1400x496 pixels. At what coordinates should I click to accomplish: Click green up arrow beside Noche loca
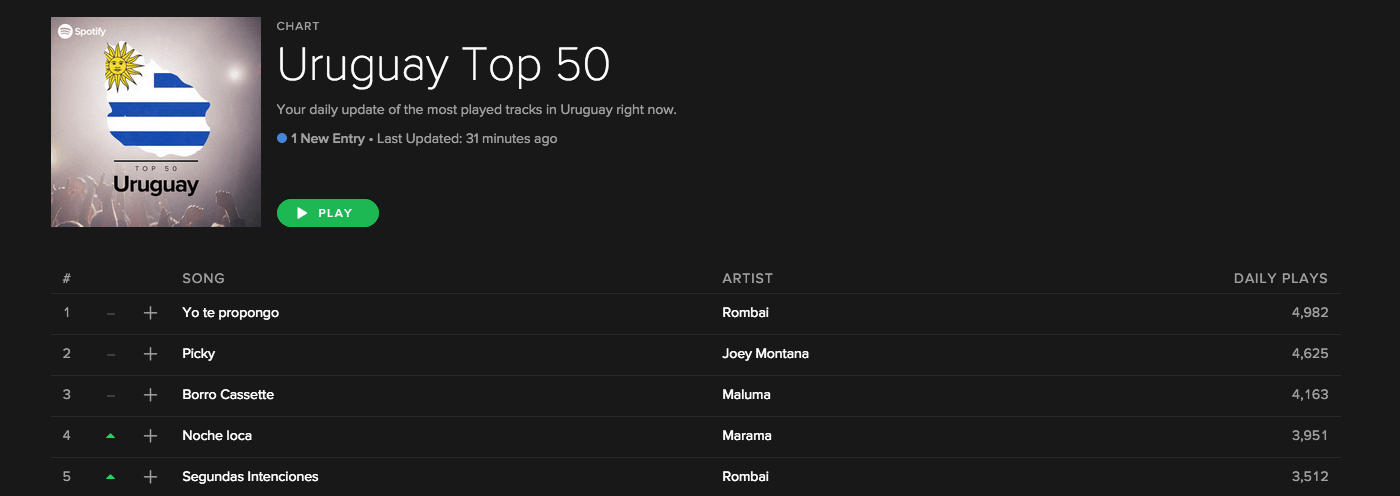tap(110, 436)
